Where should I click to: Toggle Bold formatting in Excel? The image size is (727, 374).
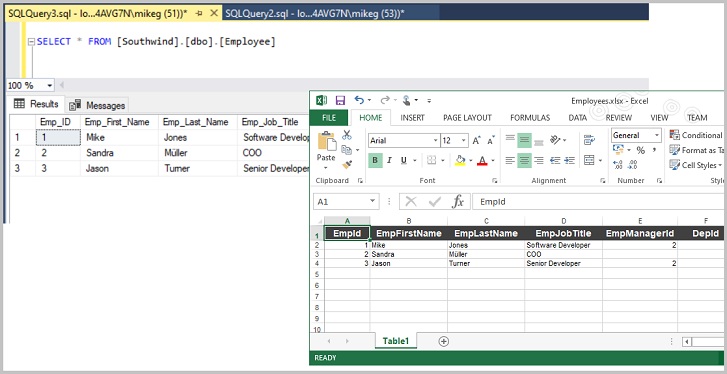point(375,160)
